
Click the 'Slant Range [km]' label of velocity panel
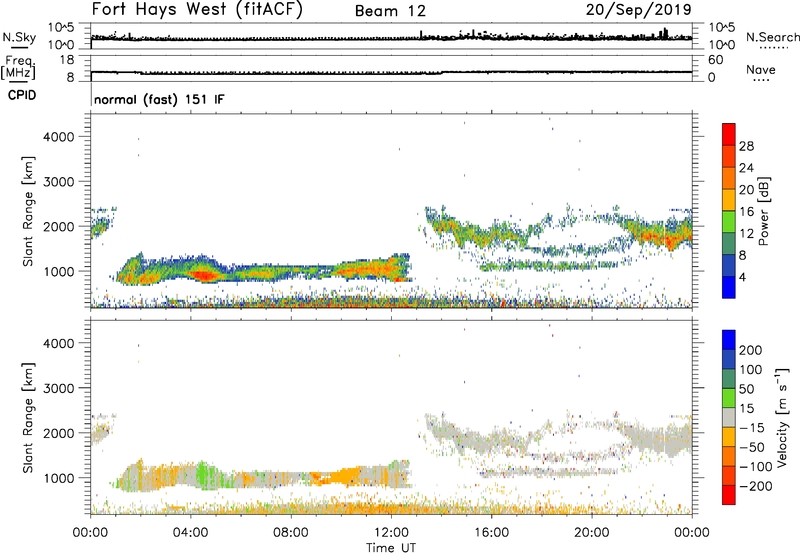click(28, 418)
